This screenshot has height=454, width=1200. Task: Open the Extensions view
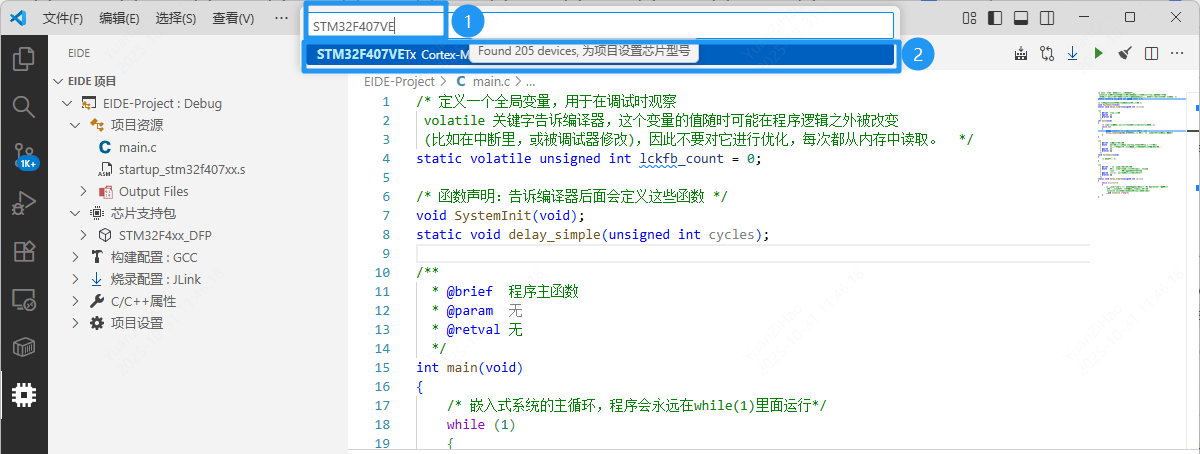(x=23, y=251)
